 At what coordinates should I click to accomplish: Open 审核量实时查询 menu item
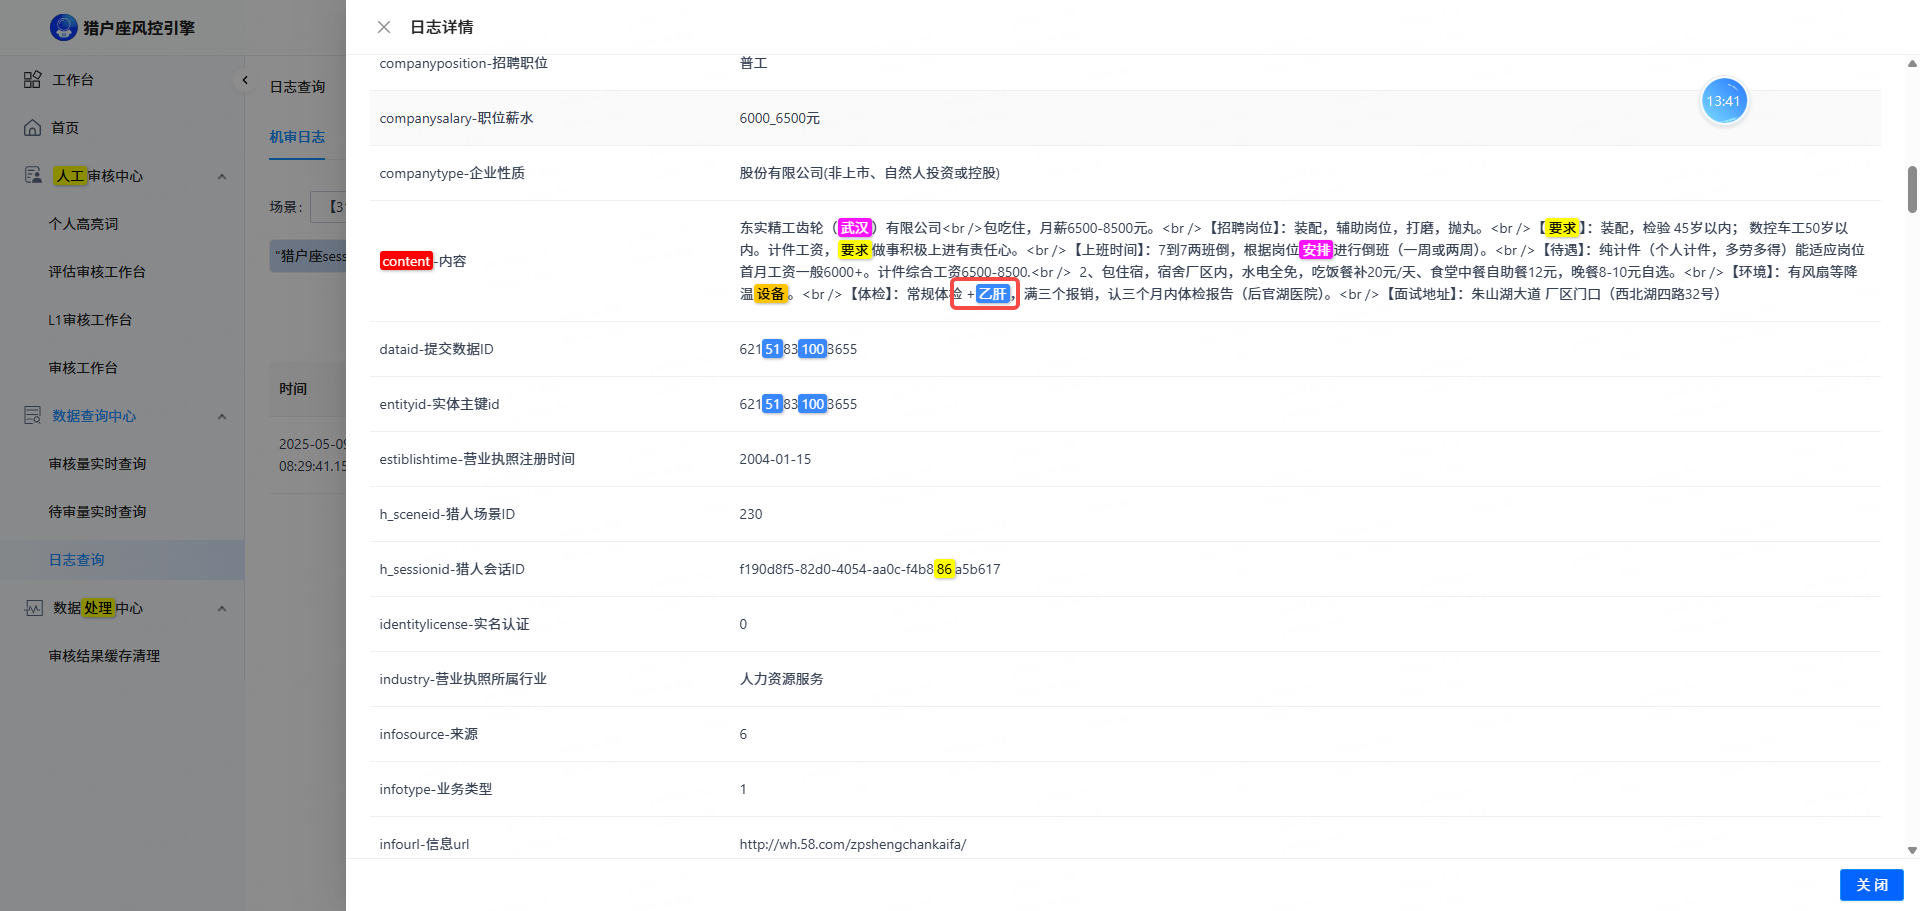pos(97,464)
